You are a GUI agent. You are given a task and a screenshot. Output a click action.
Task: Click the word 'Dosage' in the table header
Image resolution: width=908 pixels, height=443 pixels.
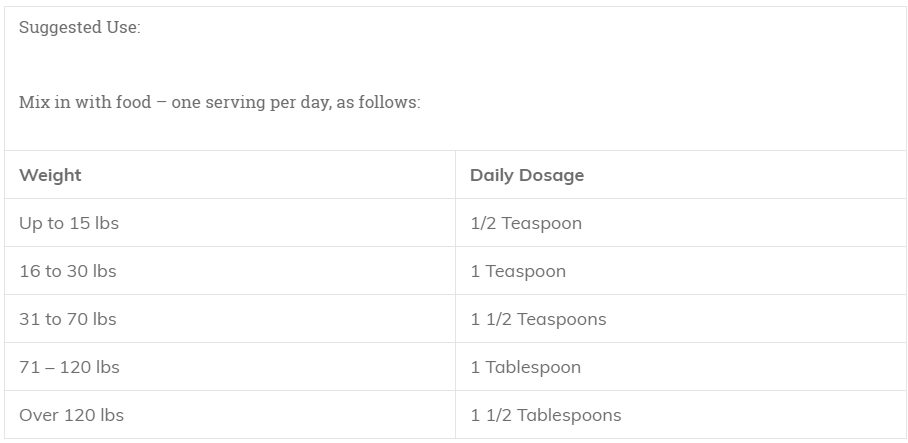(x=554, y=175)
